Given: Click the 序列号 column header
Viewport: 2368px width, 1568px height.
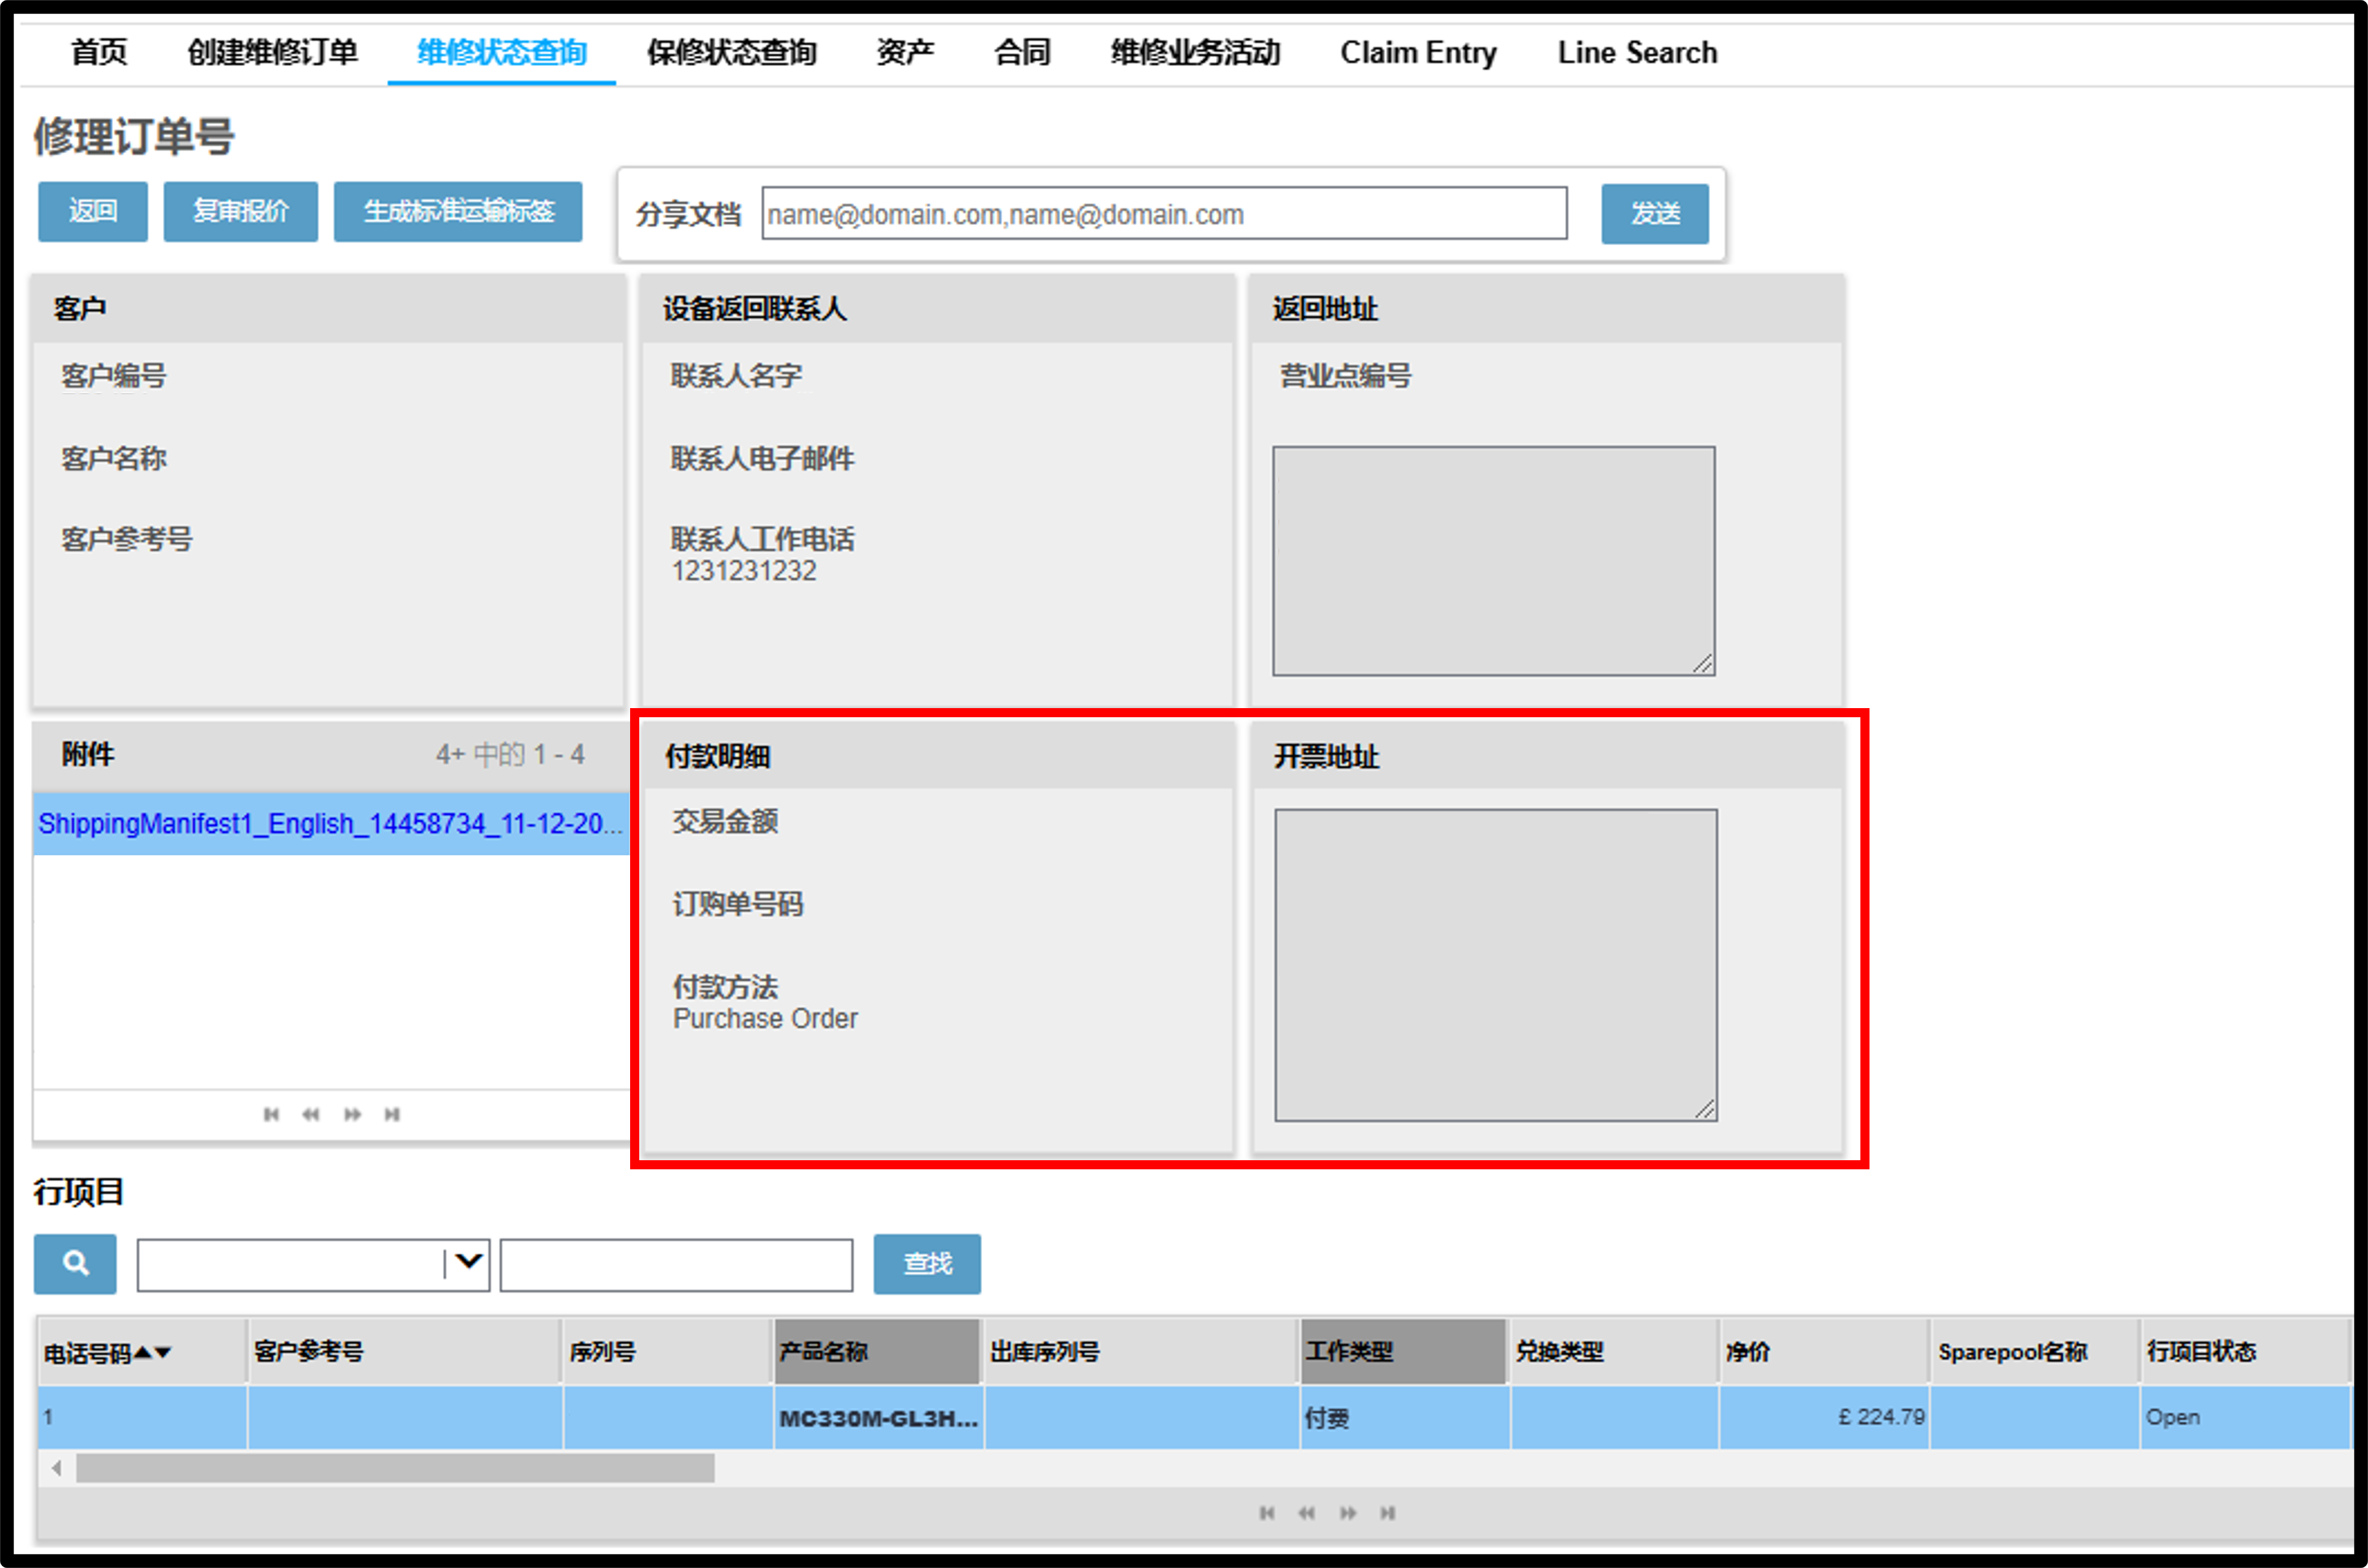Looking at the screenshot, I should click(x=667, y=1352).
